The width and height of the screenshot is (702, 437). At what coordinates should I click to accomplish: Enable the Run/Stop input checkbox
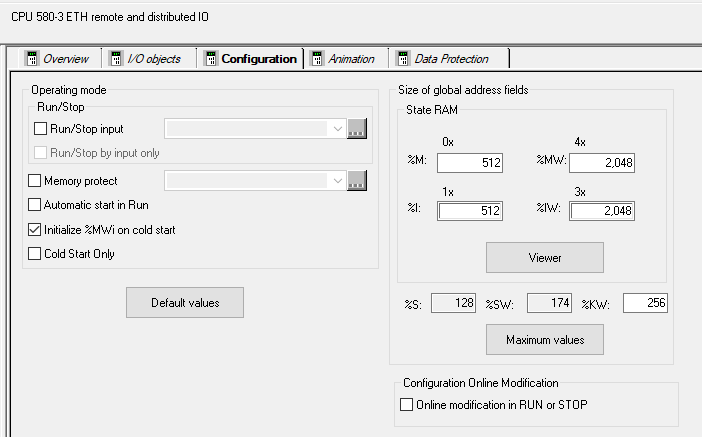[41, 129]
